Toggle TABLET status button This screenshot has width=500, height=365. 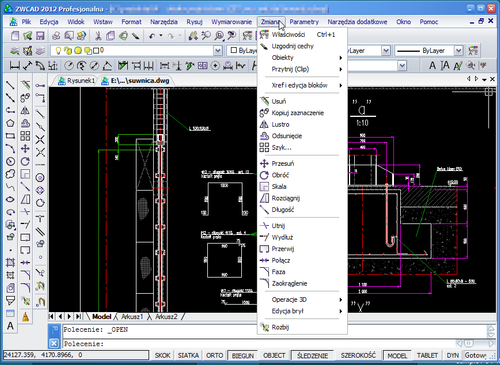point(427,355)
